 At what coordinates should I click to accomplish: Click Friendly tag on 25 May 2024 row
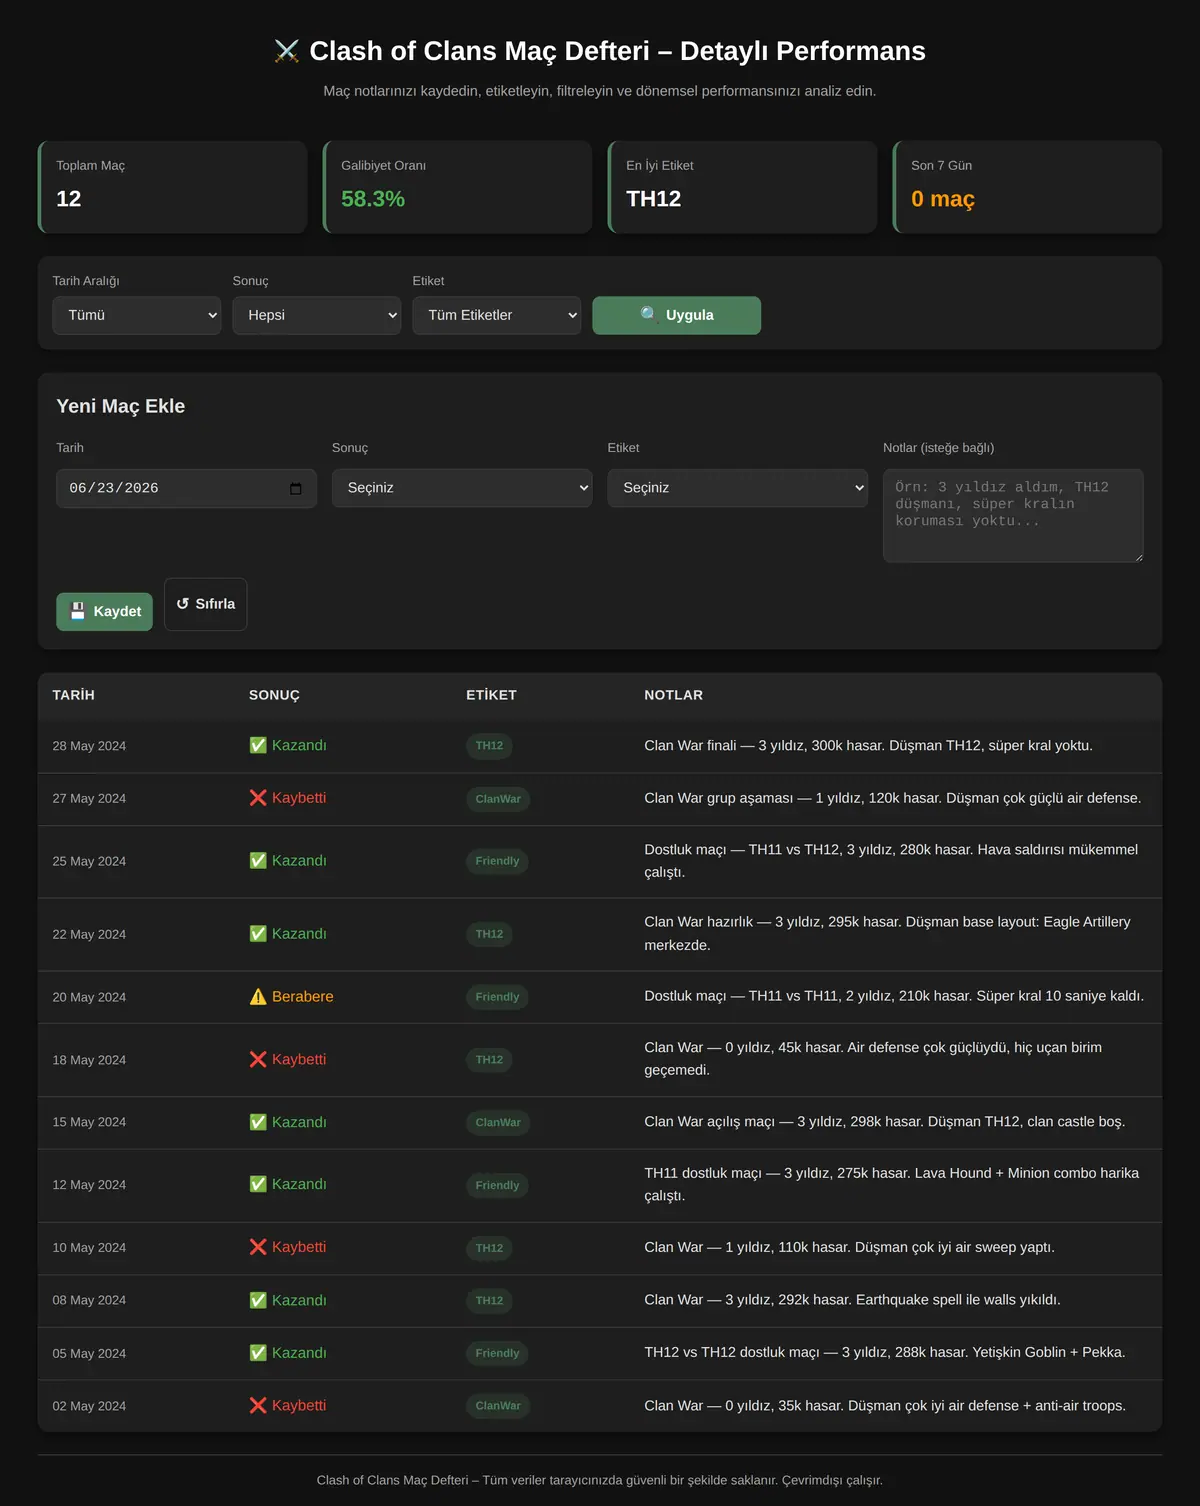(497, 861)
